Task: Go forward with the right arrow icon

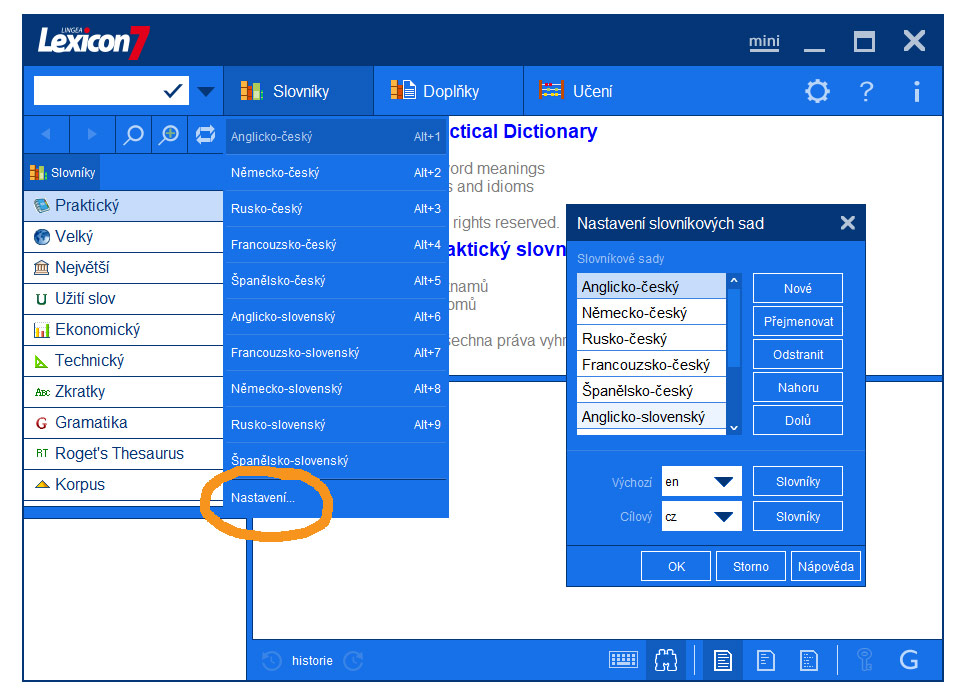Action: [92, 134]
